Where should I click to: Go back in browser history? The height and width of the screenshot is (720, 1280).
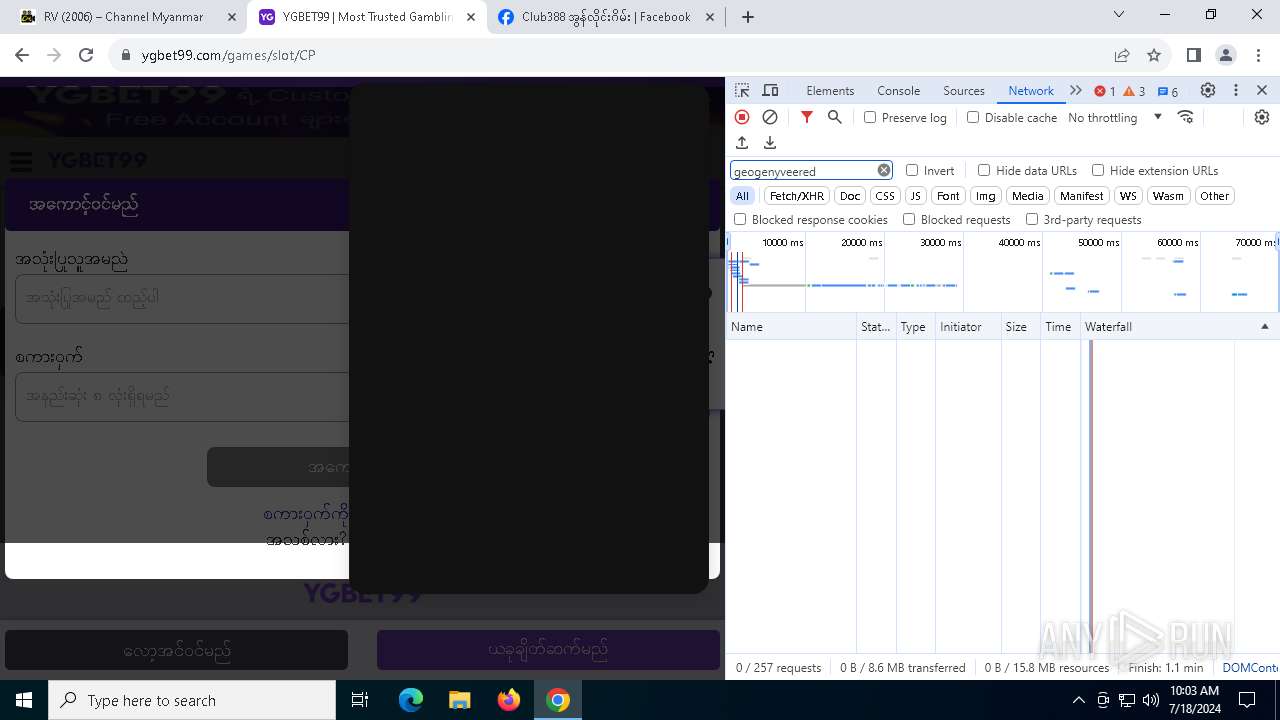(22, 55)
